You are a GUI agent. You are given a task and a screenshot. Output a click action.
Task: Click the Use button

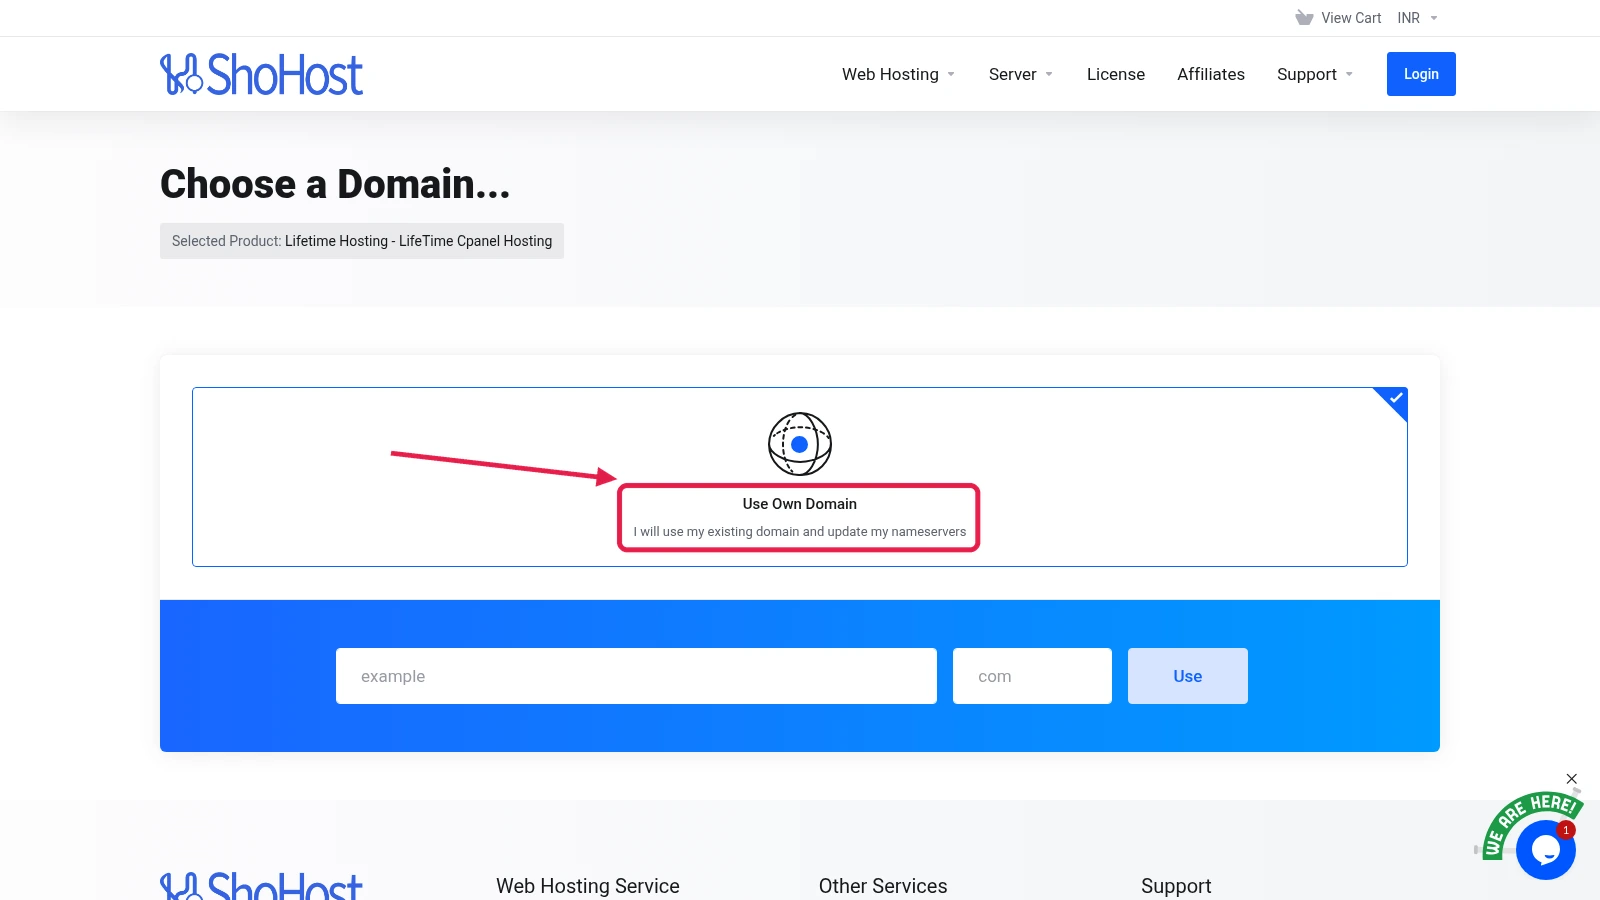pyautogui.click(x=1187, y=676)
